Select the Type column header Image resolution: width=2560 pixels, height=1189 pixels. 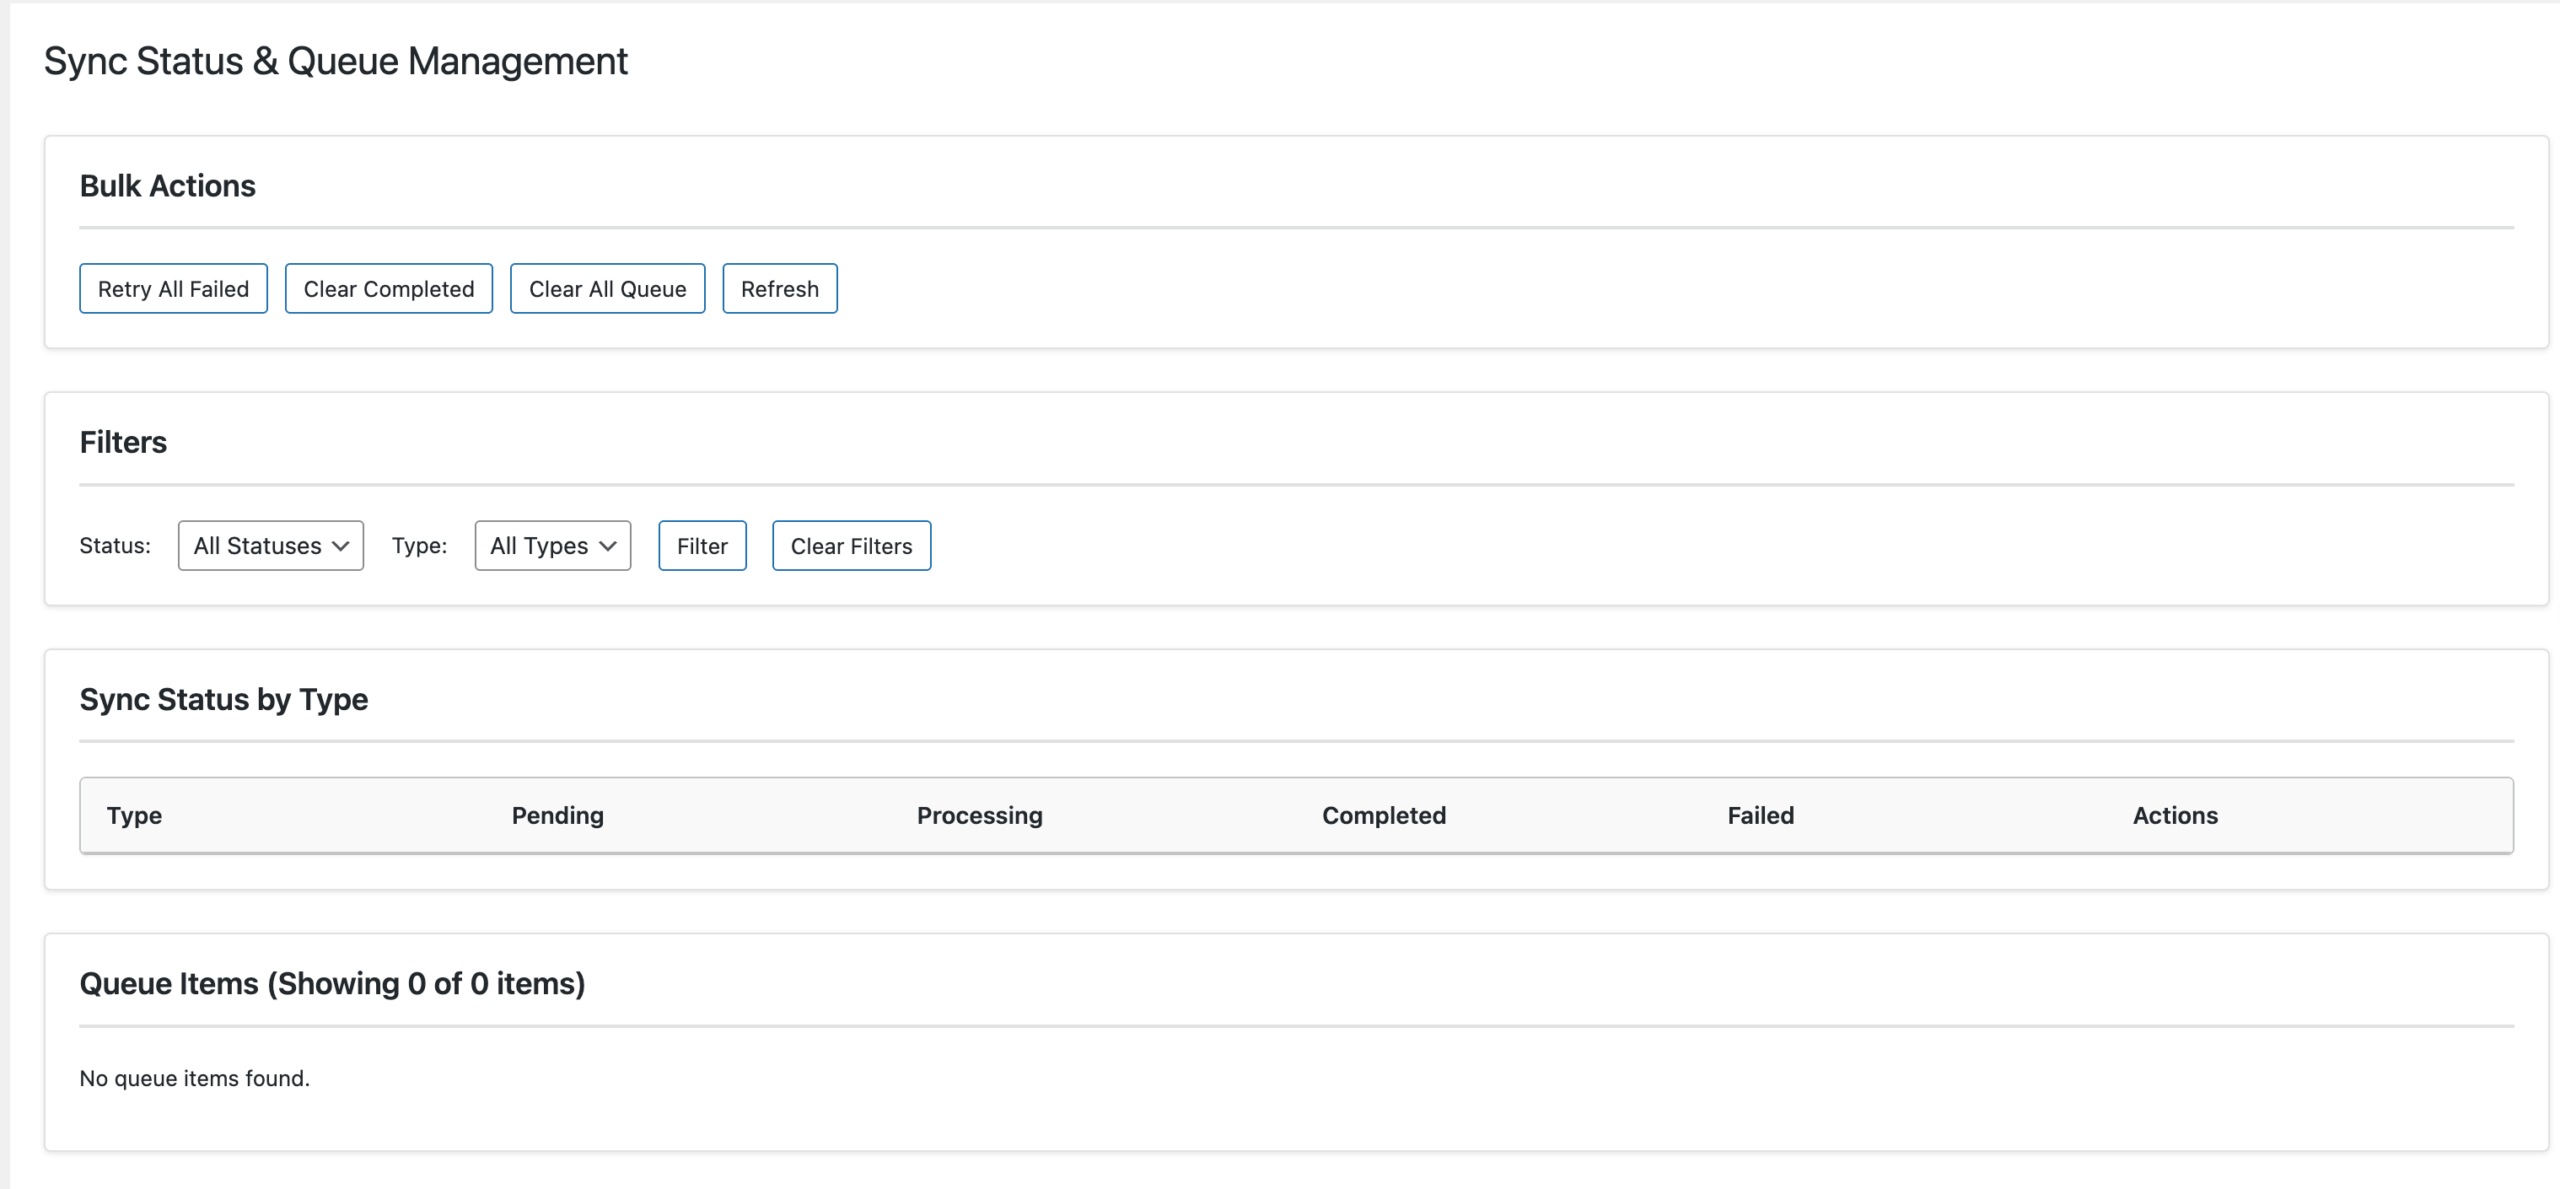(x=134, y=815)
